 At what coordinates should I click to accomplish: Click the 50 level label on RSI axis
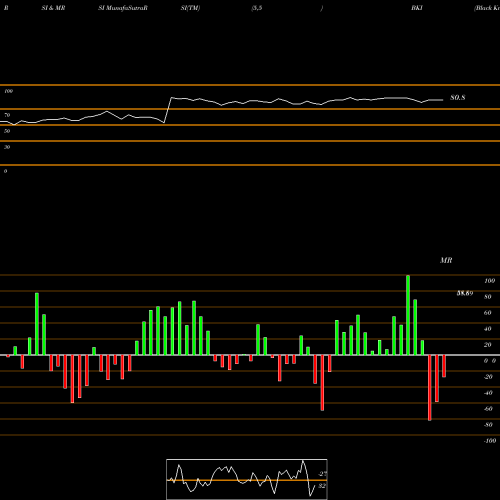[x=7, y=131]
